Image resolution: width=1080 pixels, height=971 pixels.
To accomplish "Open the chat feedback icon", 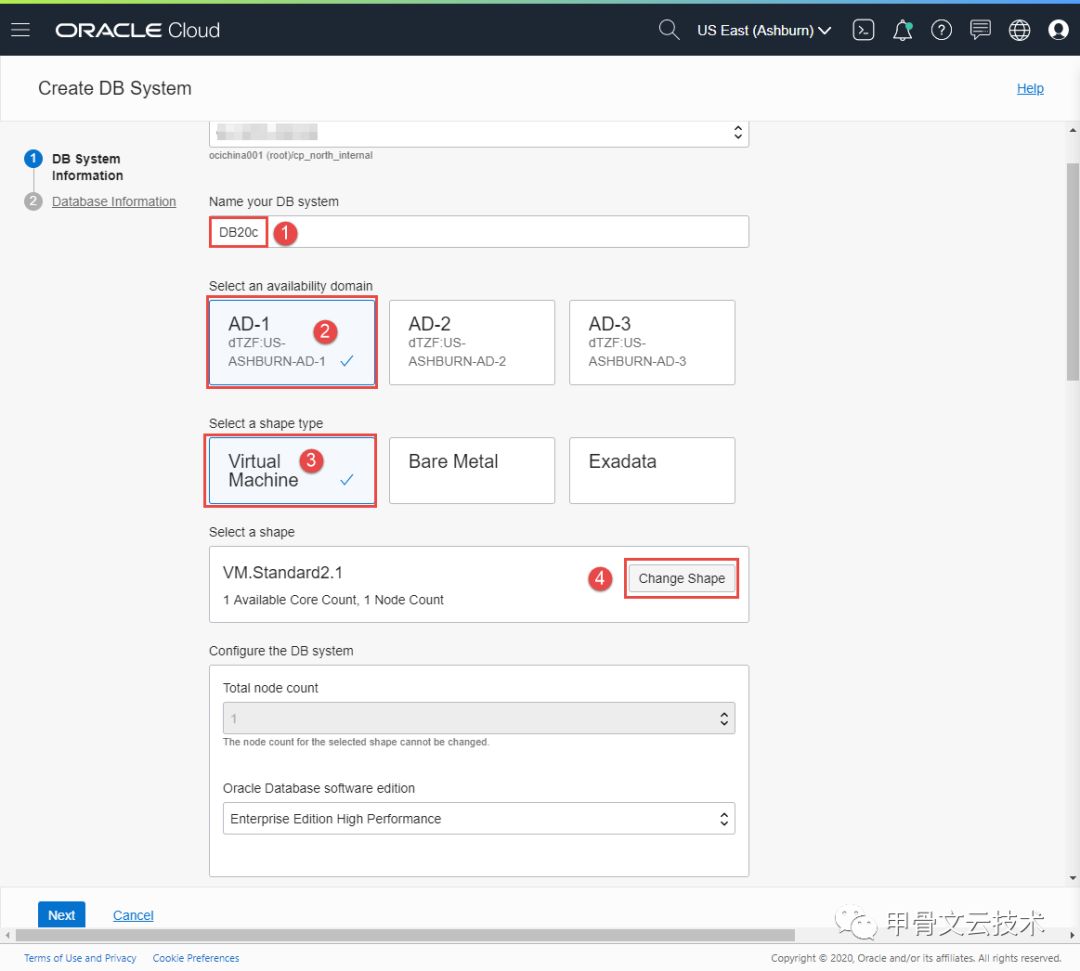I will [980, 30].
